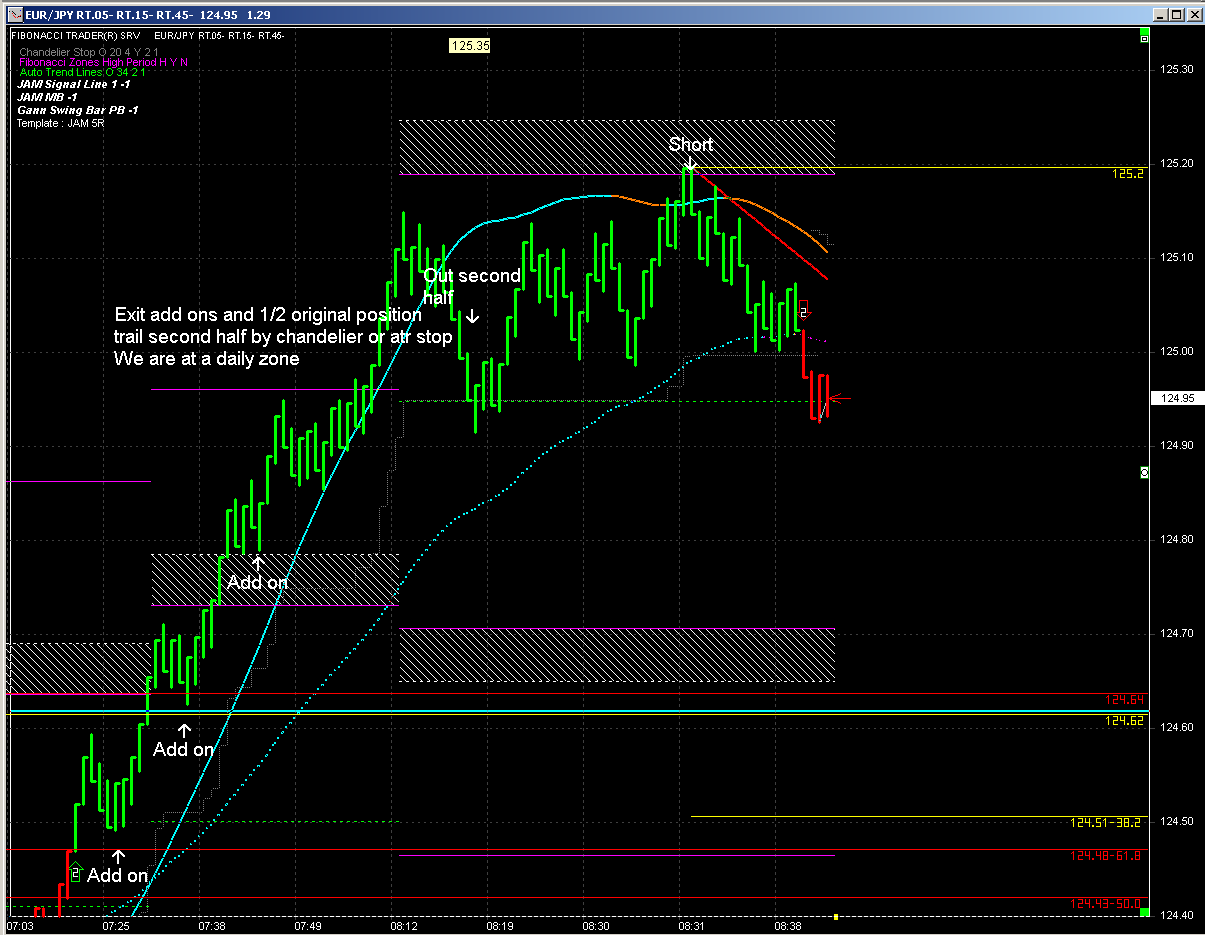
Task: Click the Short annotation text
Action: coord(691,145)
